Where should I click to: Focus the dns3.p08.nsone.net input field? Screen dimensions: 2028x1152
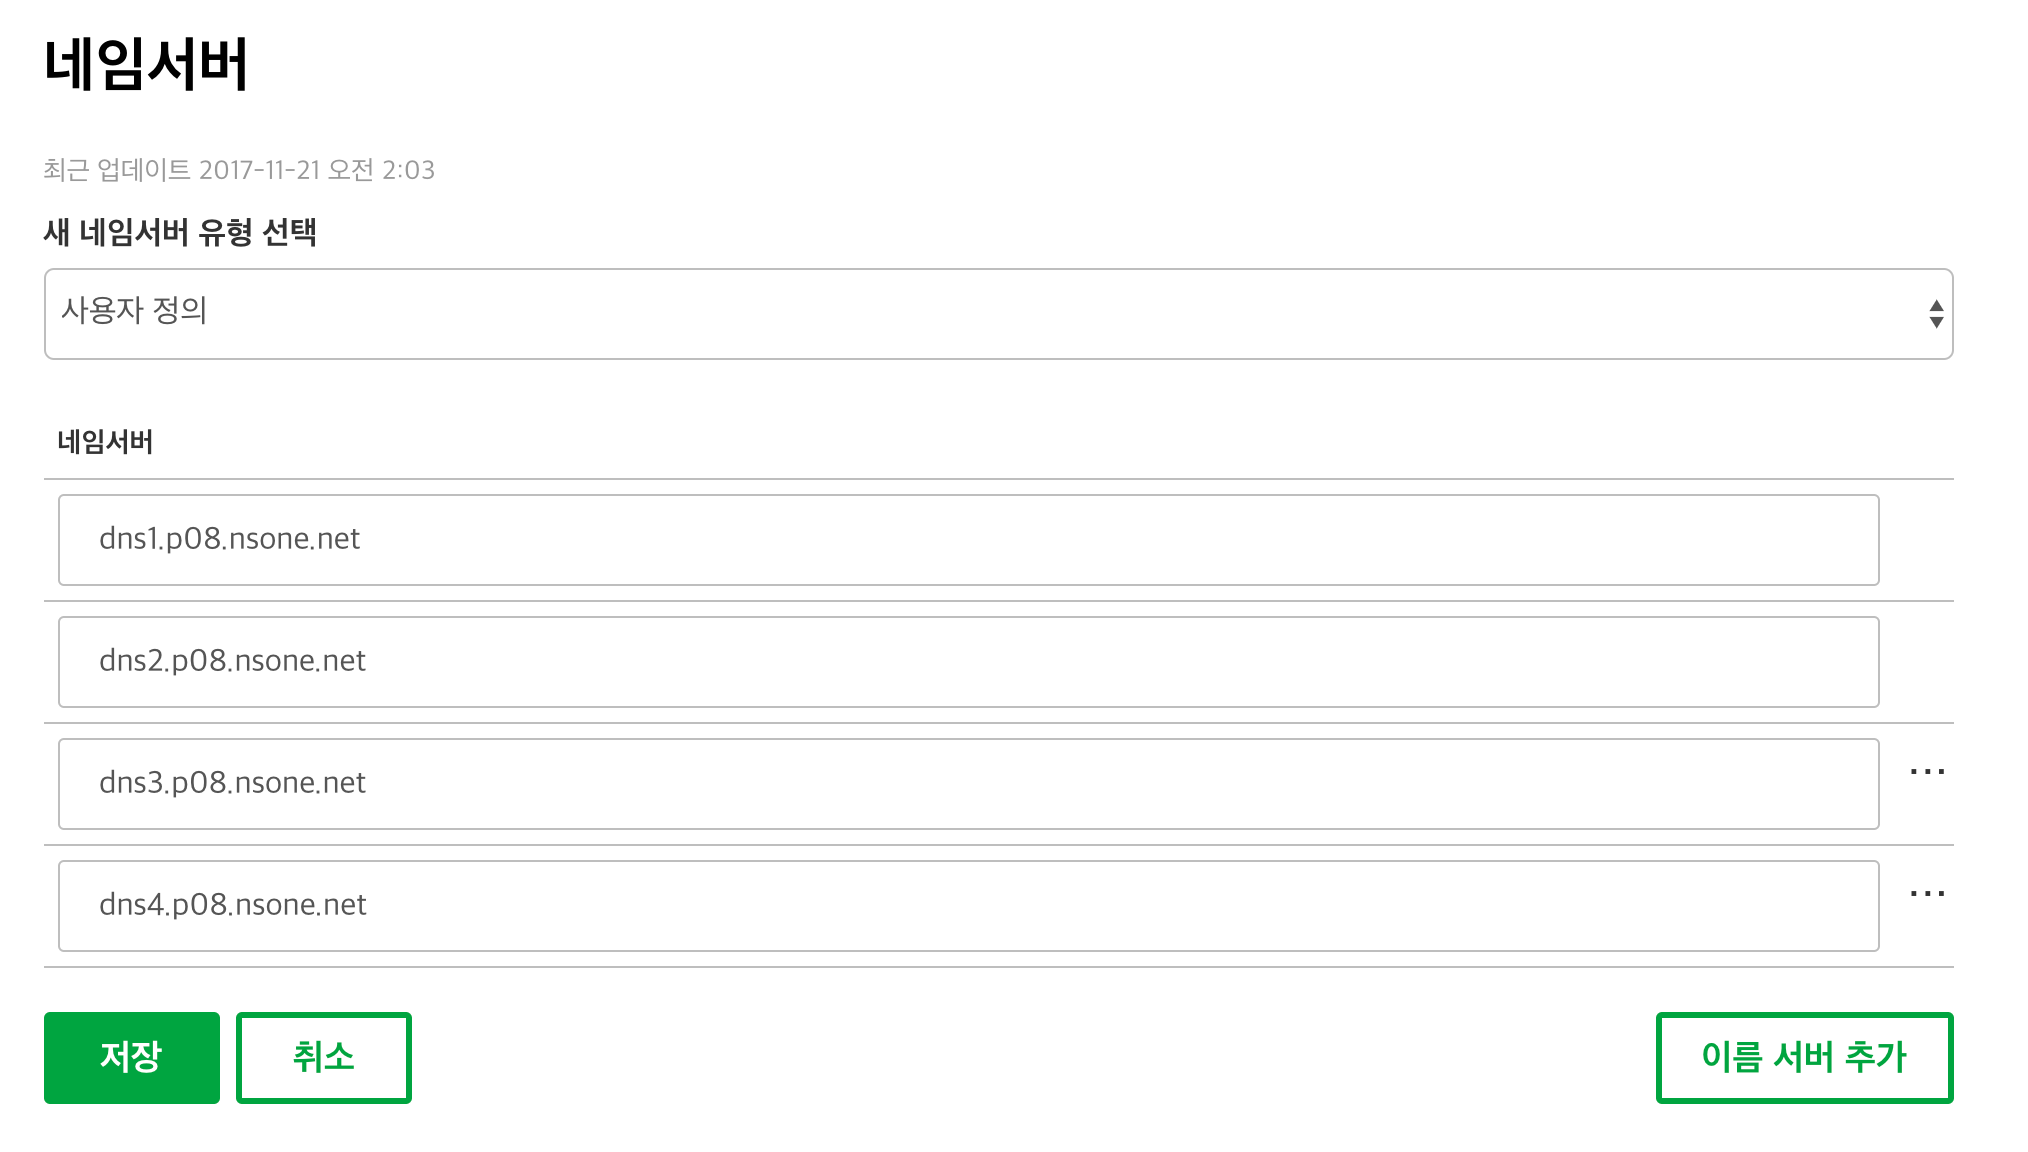(x=968, y=784)
